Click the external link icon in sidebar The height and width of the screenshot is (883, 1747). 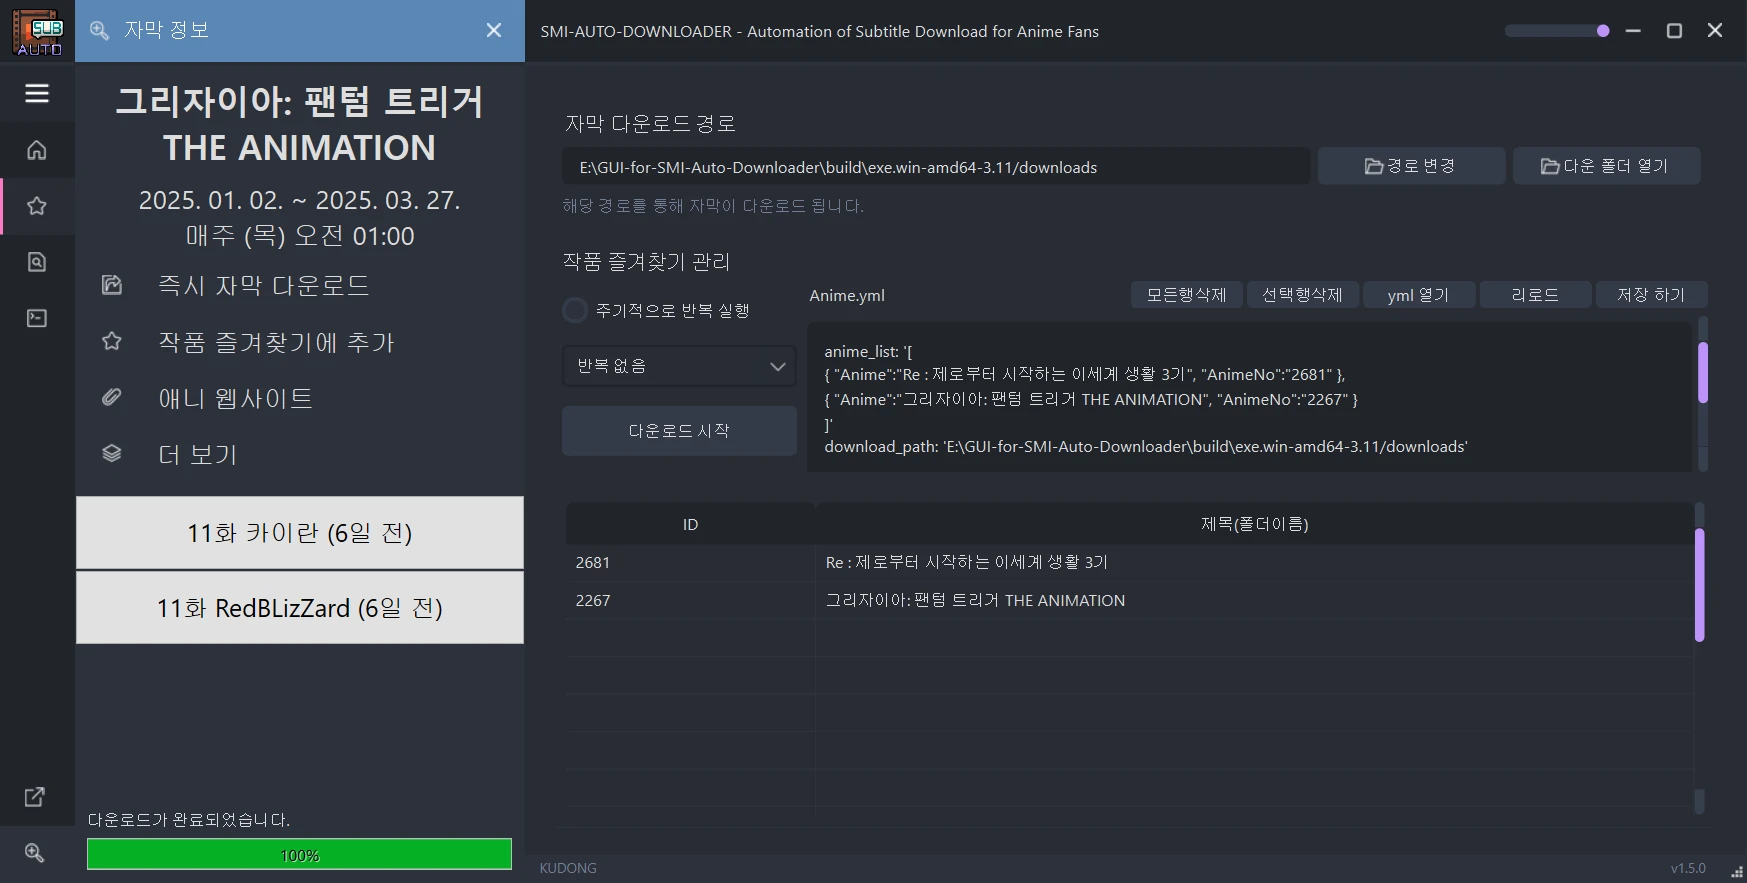(x=35, y=797)
